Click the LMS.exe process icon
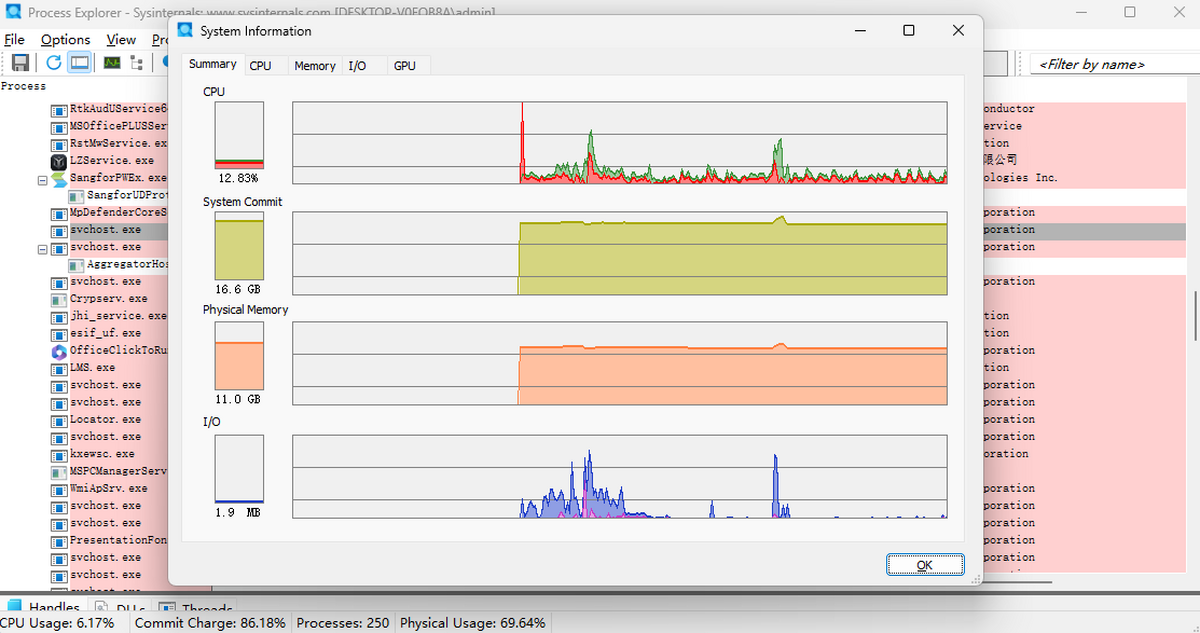 58,368
